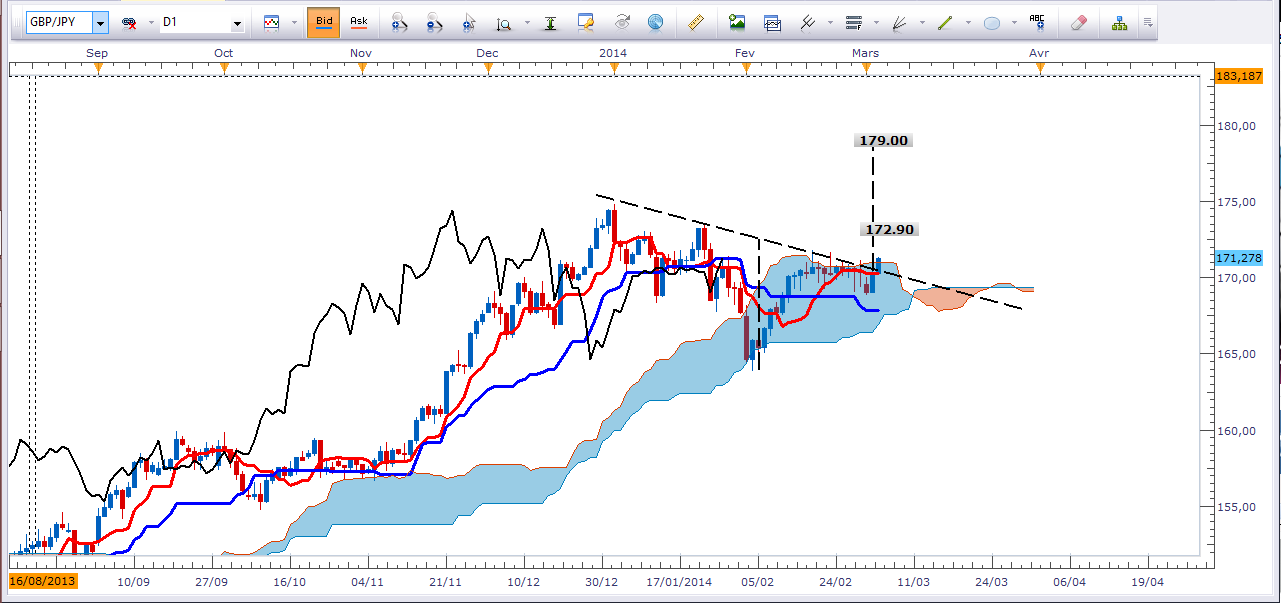Viewport: 1281px width, 603px height.
Task: Open the GBP/JPY symbol dropdown arrow
Action: [x=100, y=22]
